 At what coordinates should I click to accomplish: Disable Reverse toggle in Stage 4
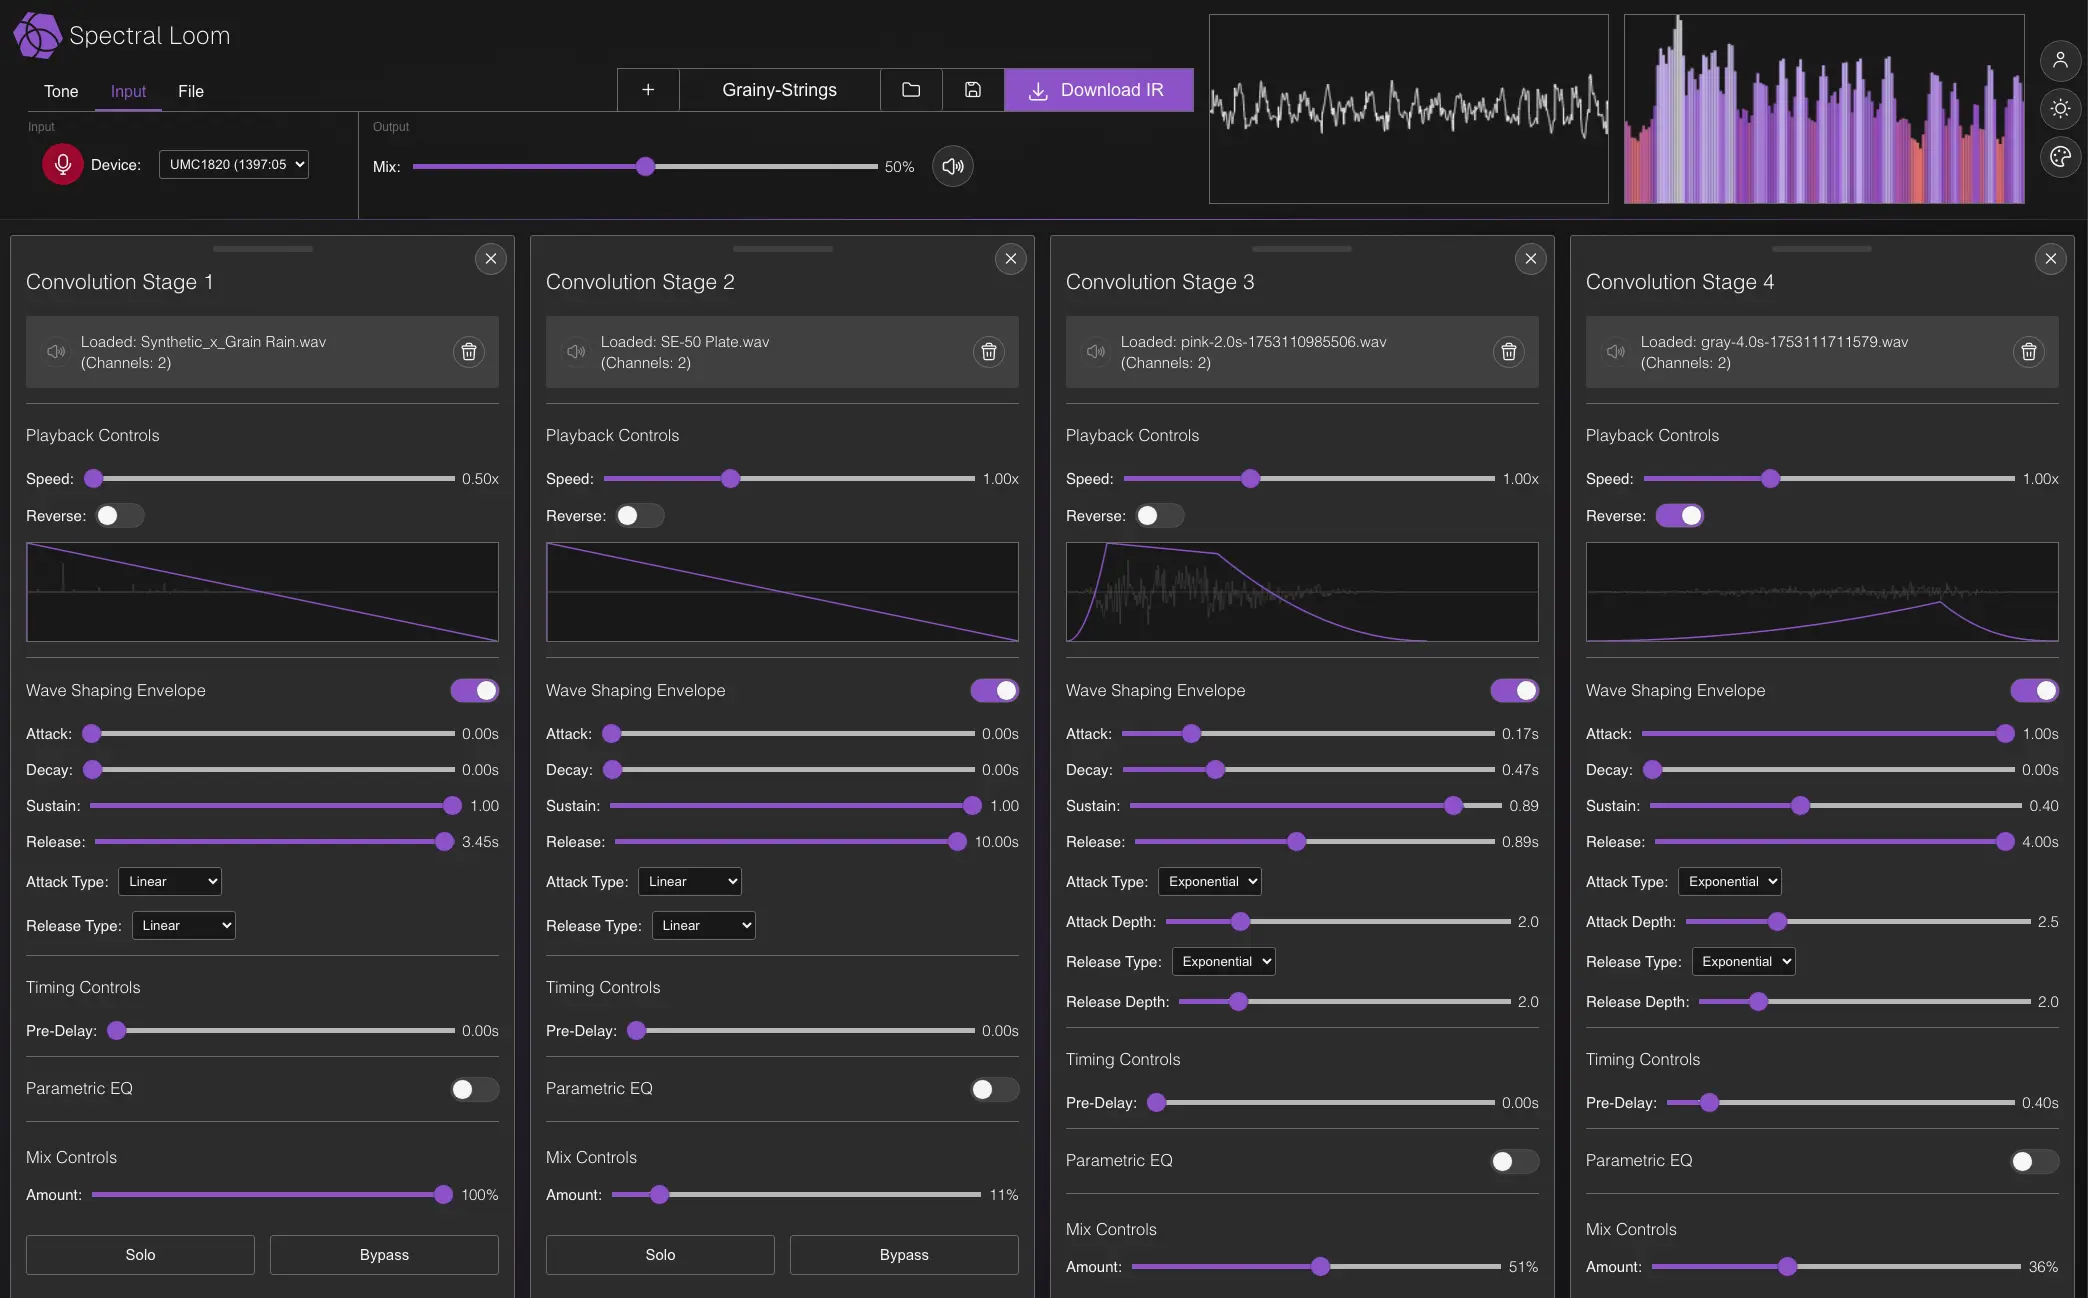click(1679, 516)
